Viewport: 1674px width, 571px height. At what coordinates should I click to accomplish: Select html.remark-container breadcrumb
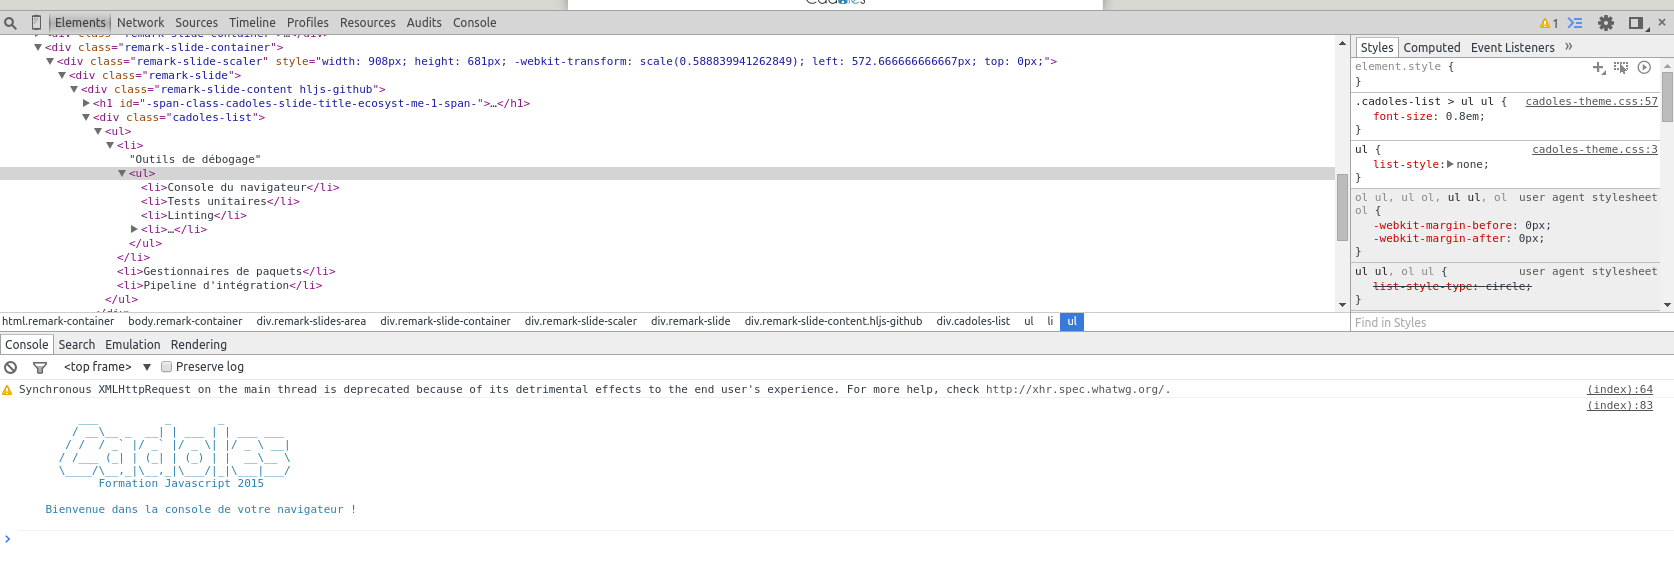58,321
